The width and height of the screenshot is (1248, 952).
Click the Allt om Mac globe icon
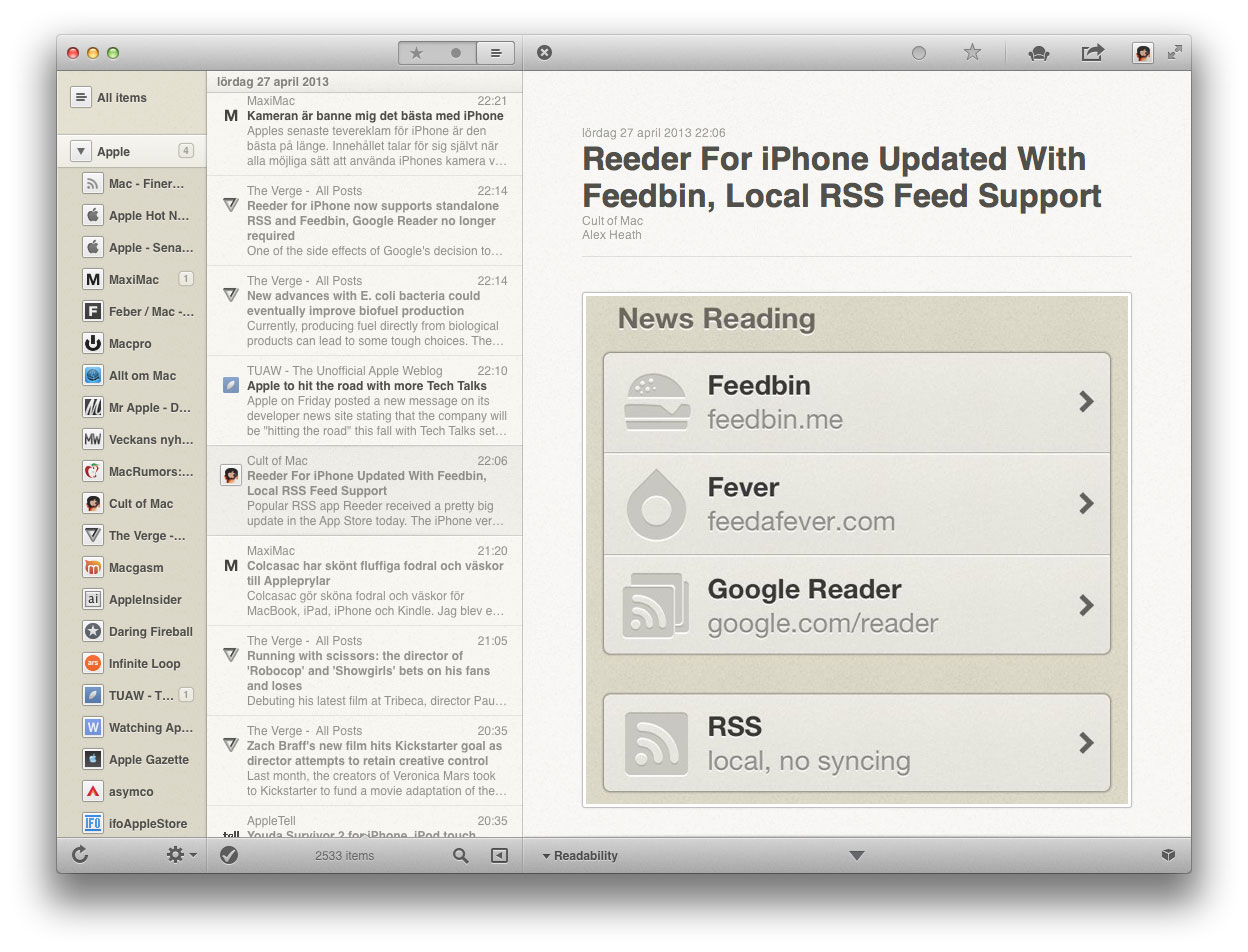pos(93,376)
